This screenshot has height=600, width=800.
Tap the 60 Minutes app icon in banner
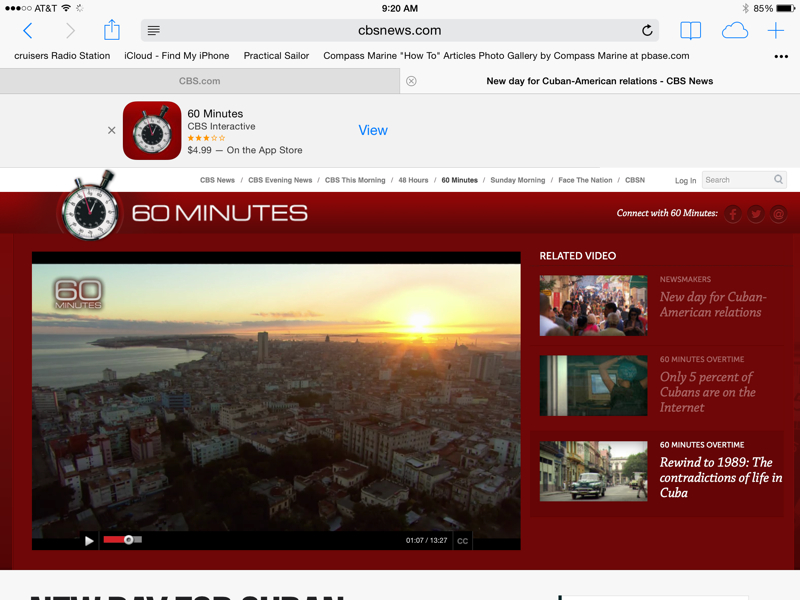pos(152,131)
